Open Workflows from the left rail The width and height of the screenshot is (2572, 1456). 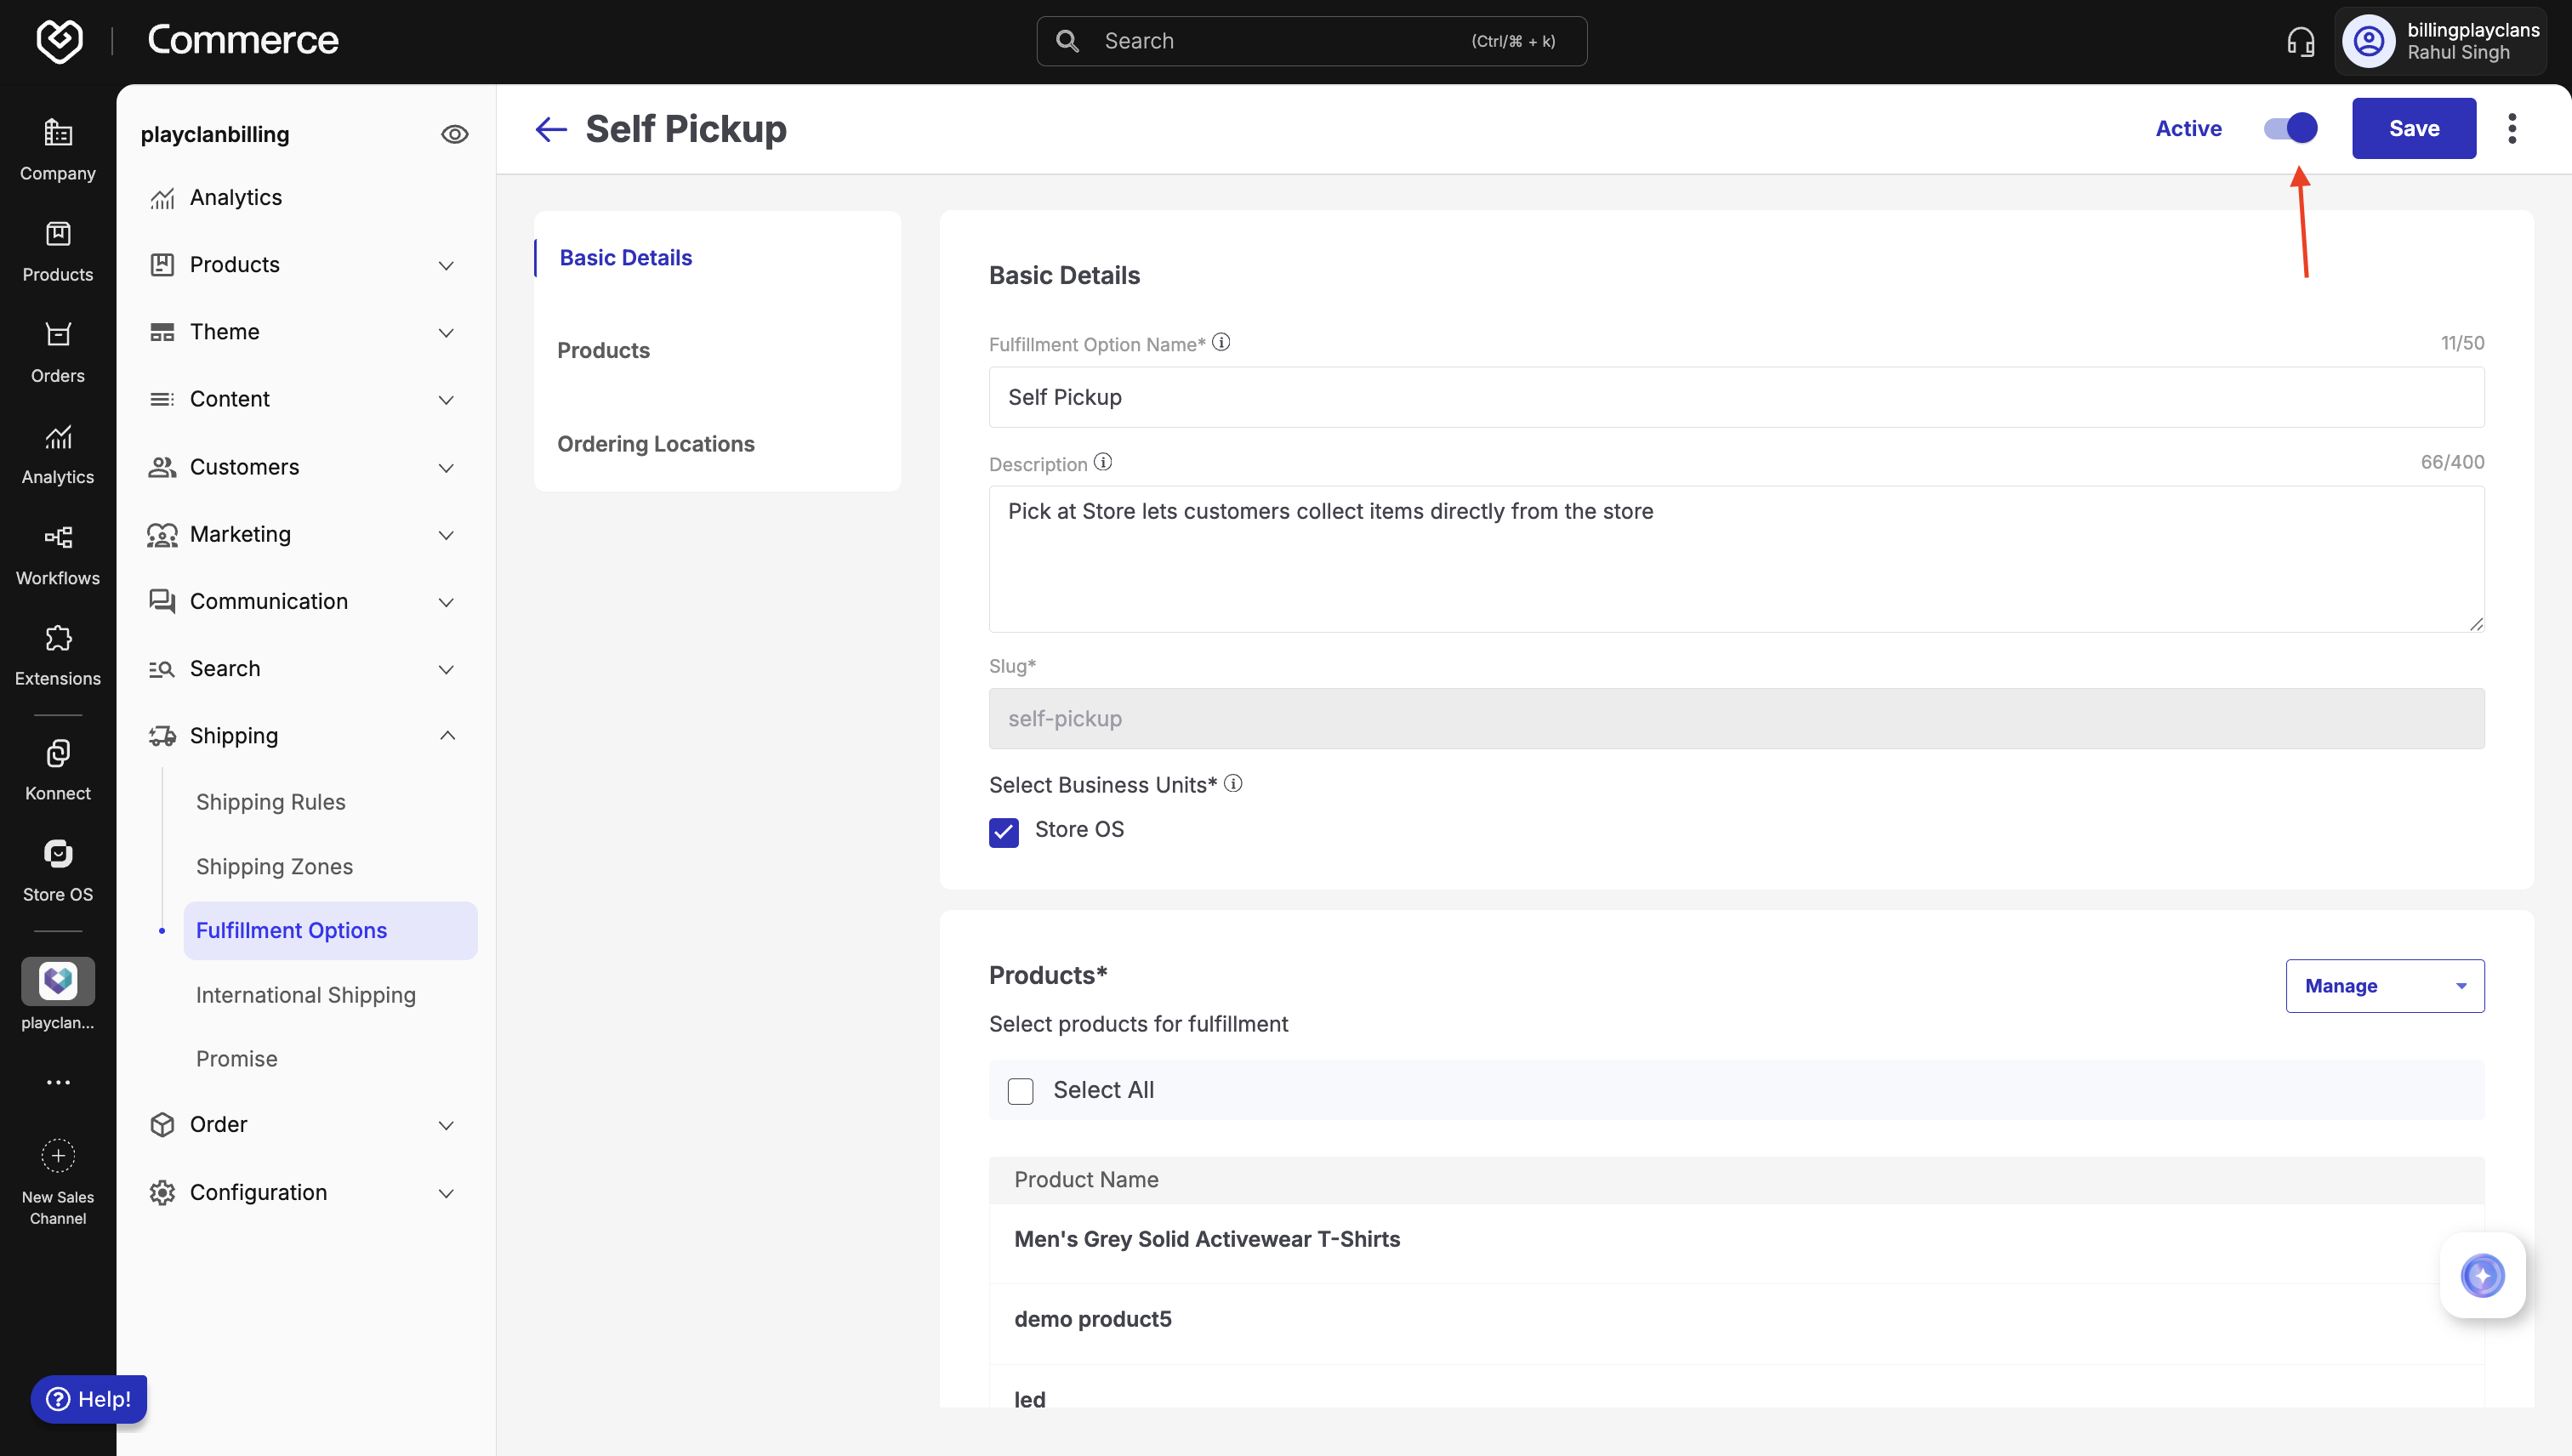(57, 554)
